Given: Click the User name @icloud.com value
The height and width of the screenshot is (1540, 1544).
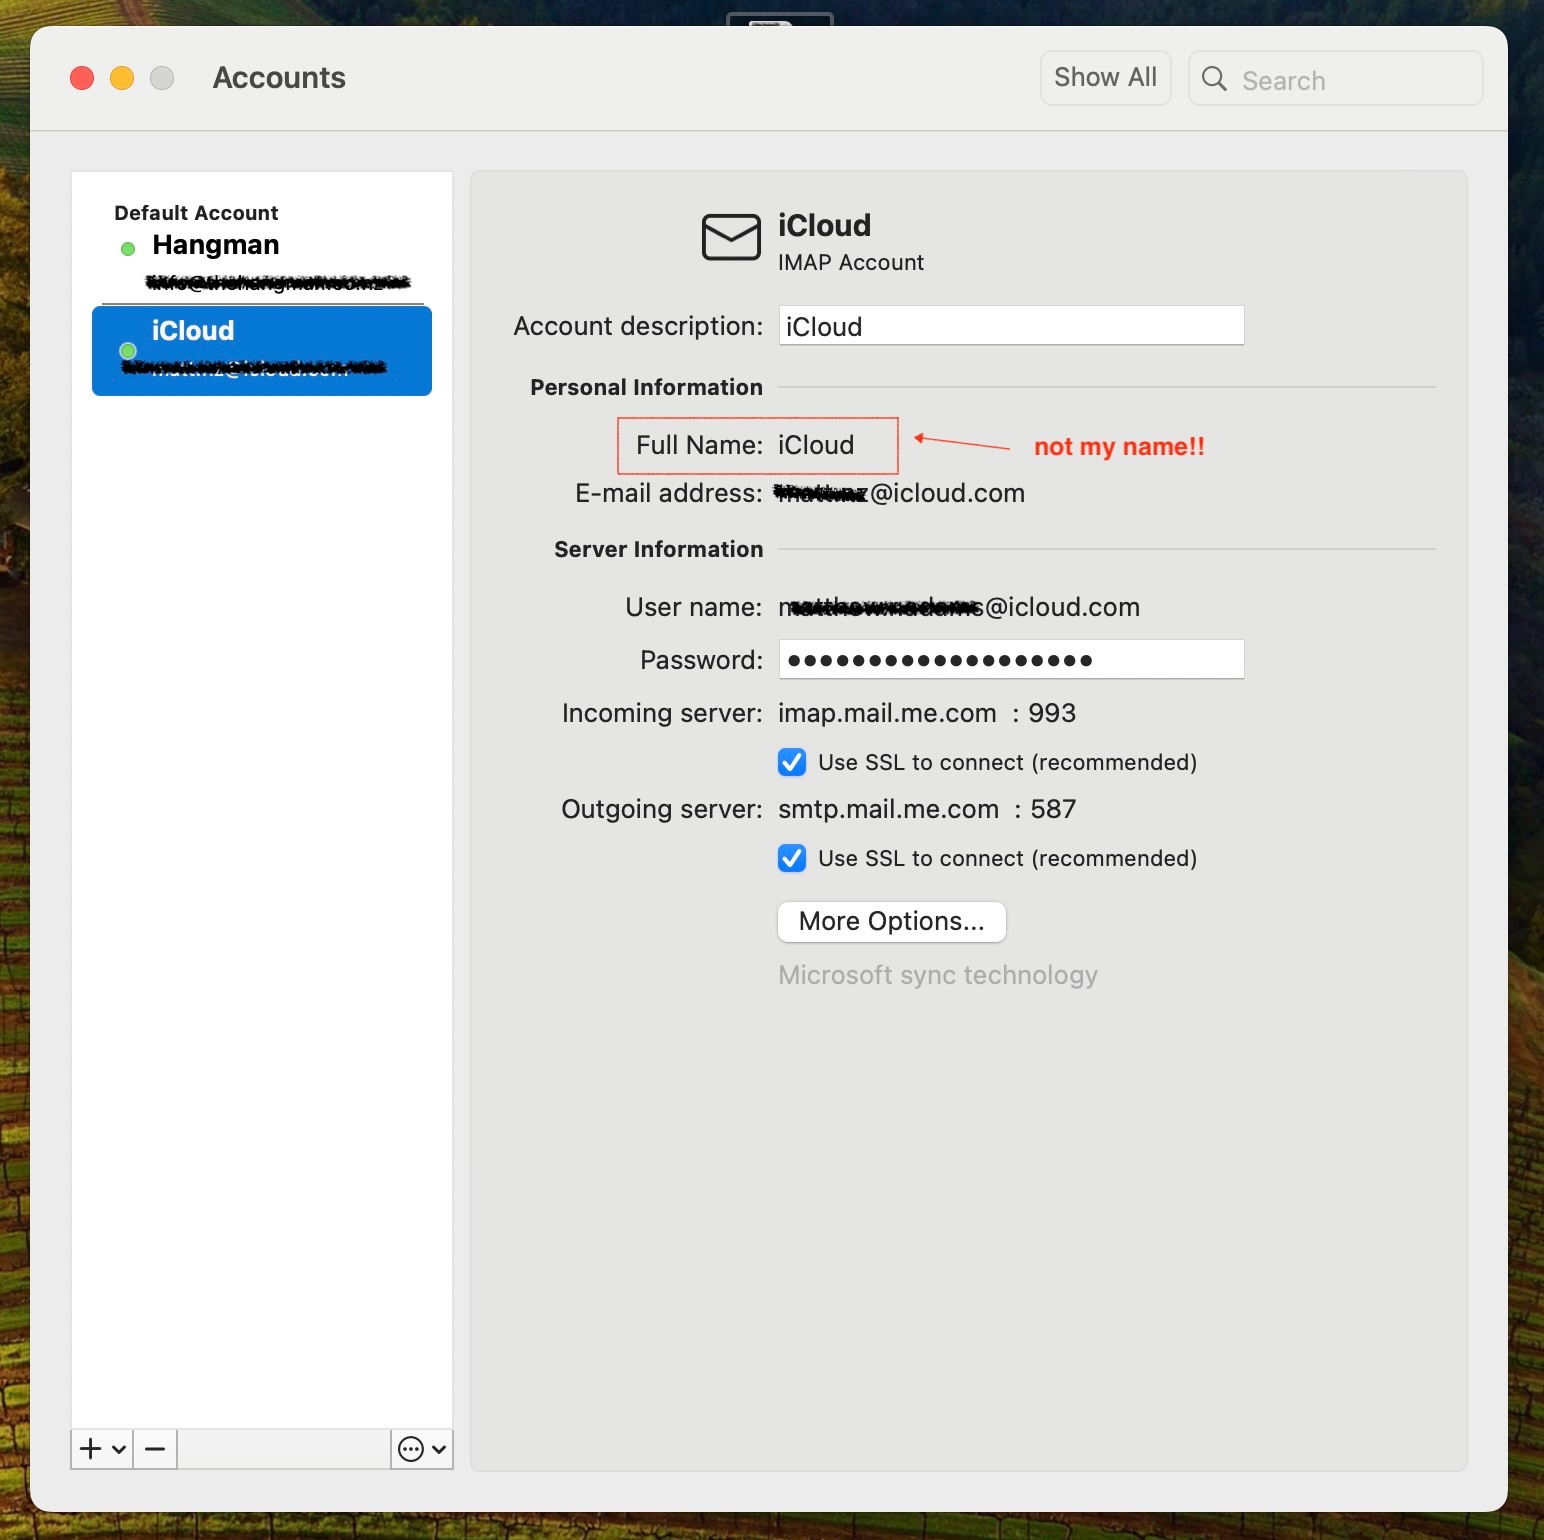Looking at the screenshot, I should 959,607.
